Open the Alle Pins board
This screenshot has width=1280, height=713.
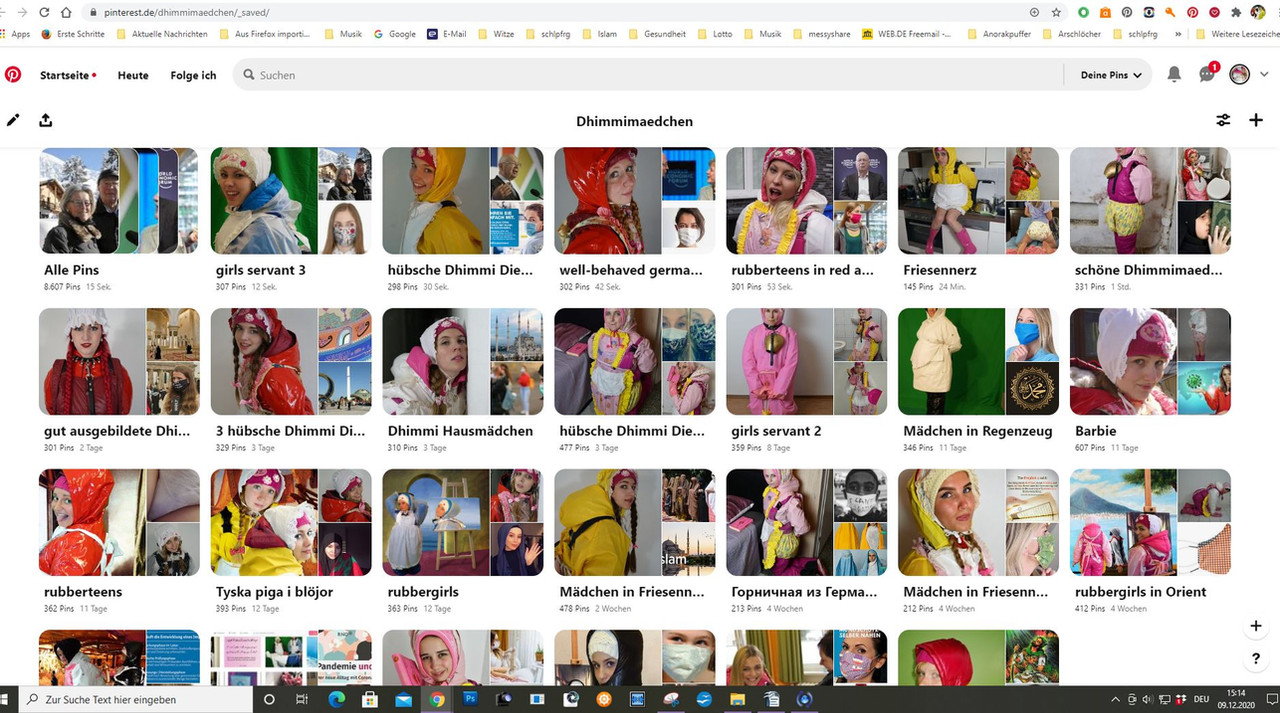[x=119, y=219]
